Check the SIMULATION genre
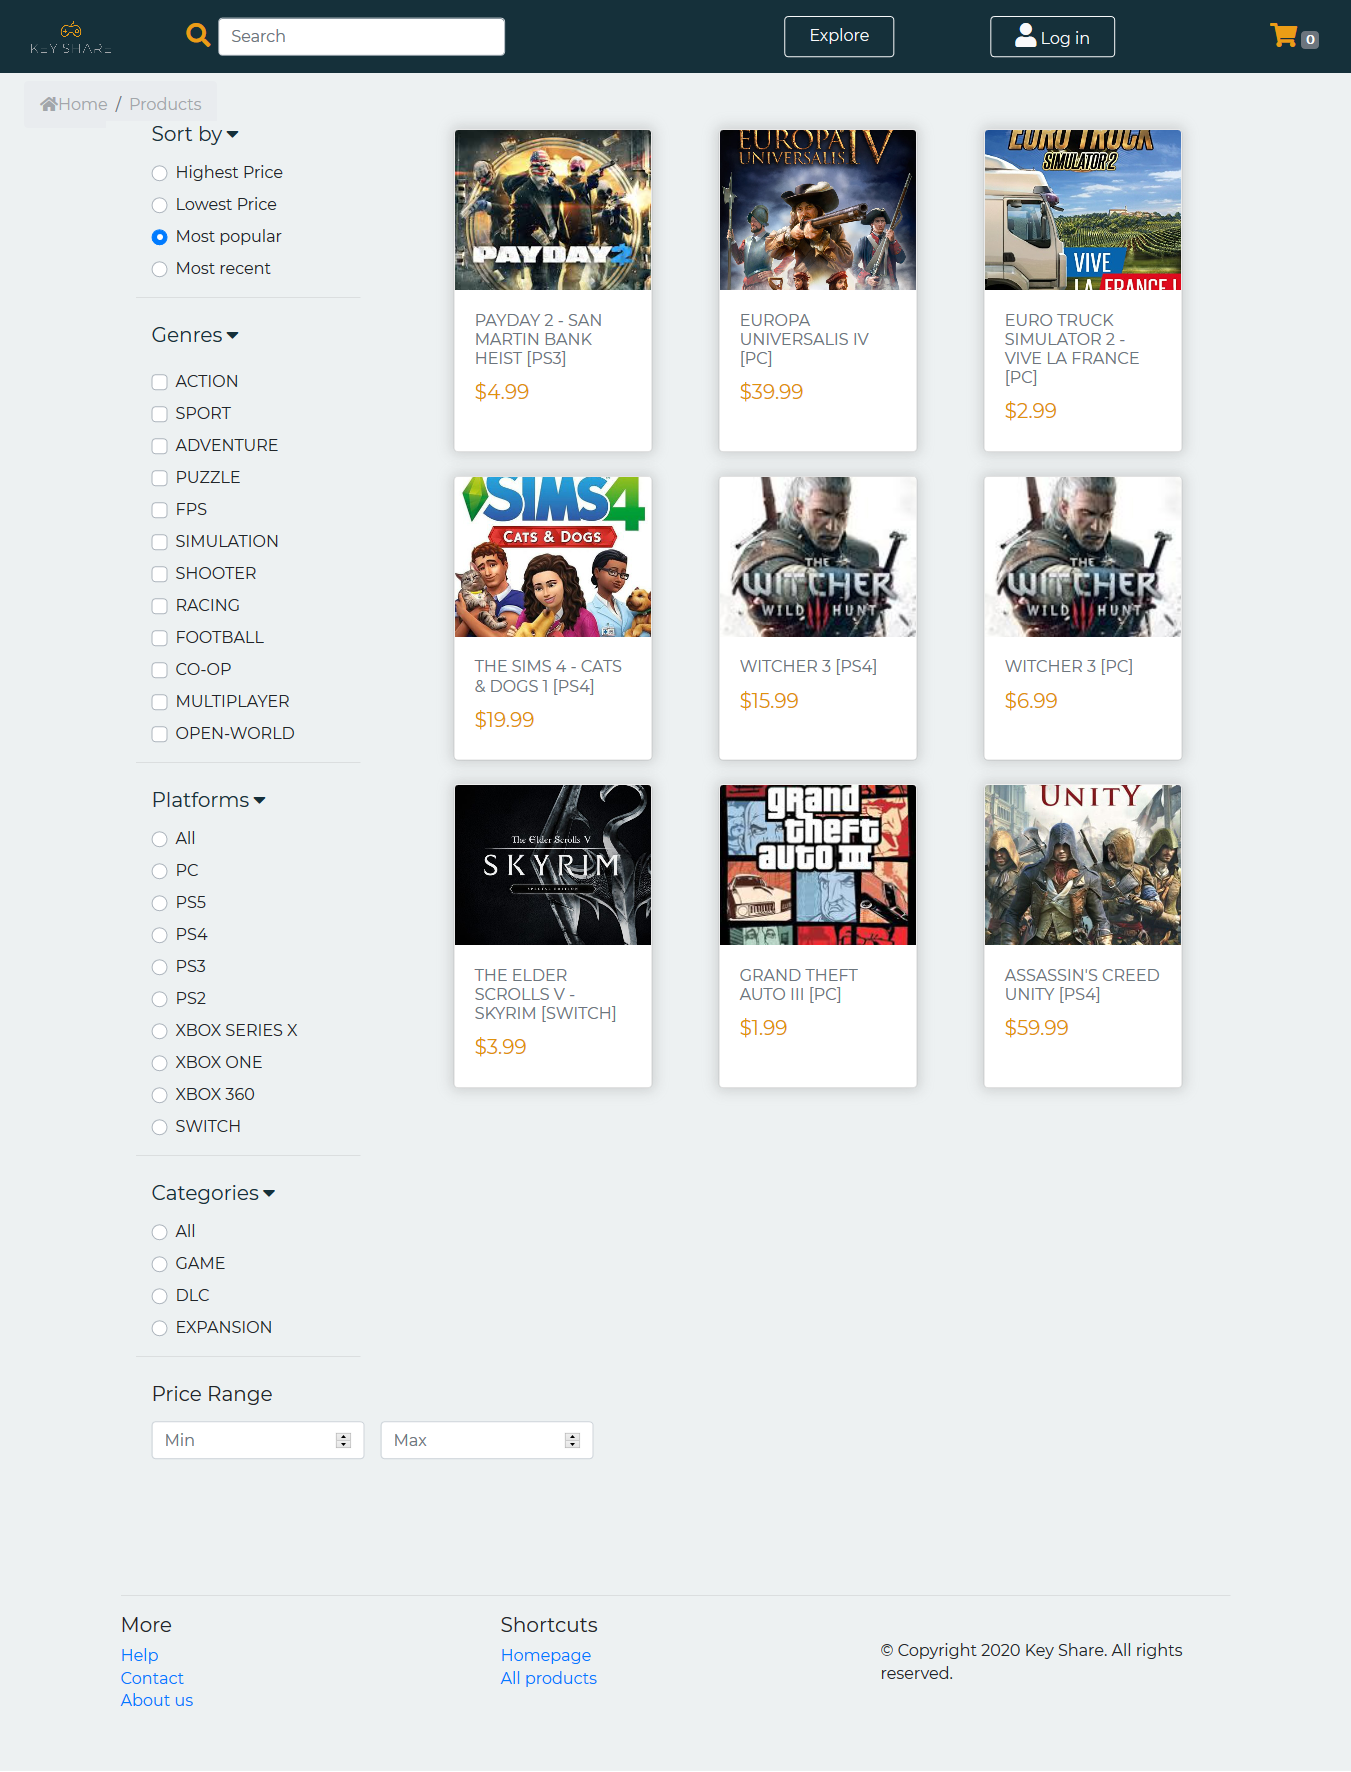Image resolution: width=1351 pixels, height=1772 pixels. coord(160,542)
